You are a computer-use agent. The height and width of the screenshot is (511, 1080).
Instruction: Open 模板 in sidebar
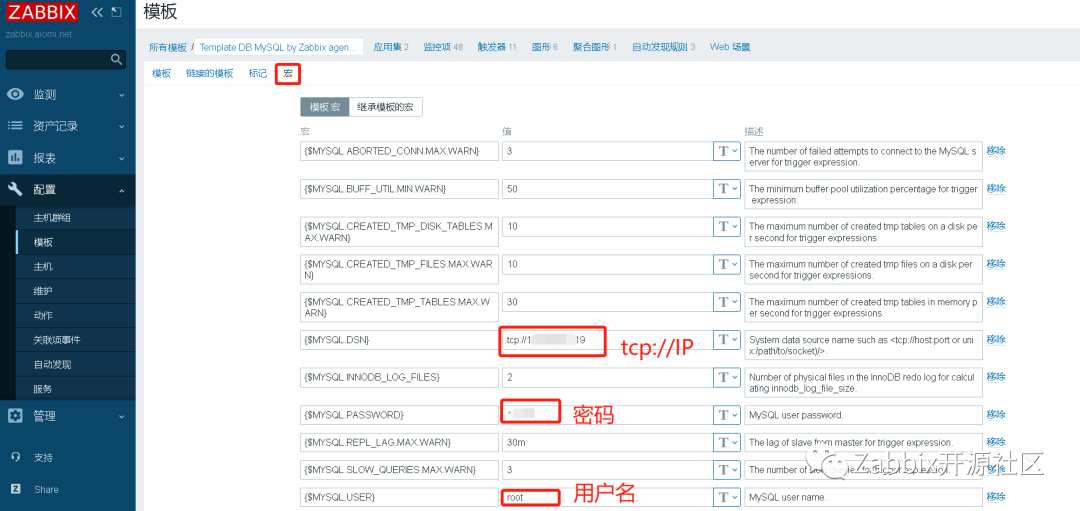(43, 242)
